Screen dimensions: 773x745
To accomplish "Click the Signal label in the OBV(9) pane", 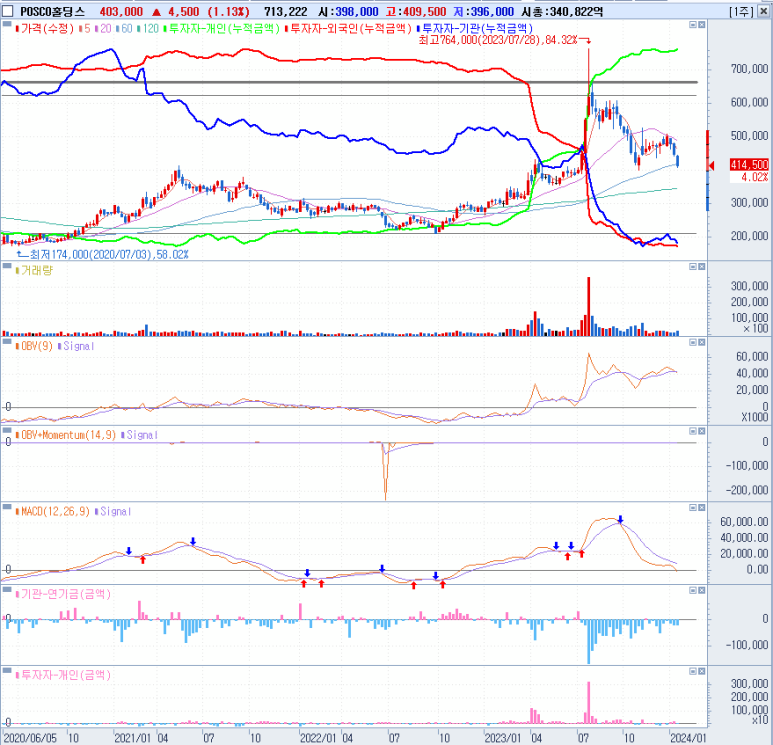I will (x=78, y=346).
